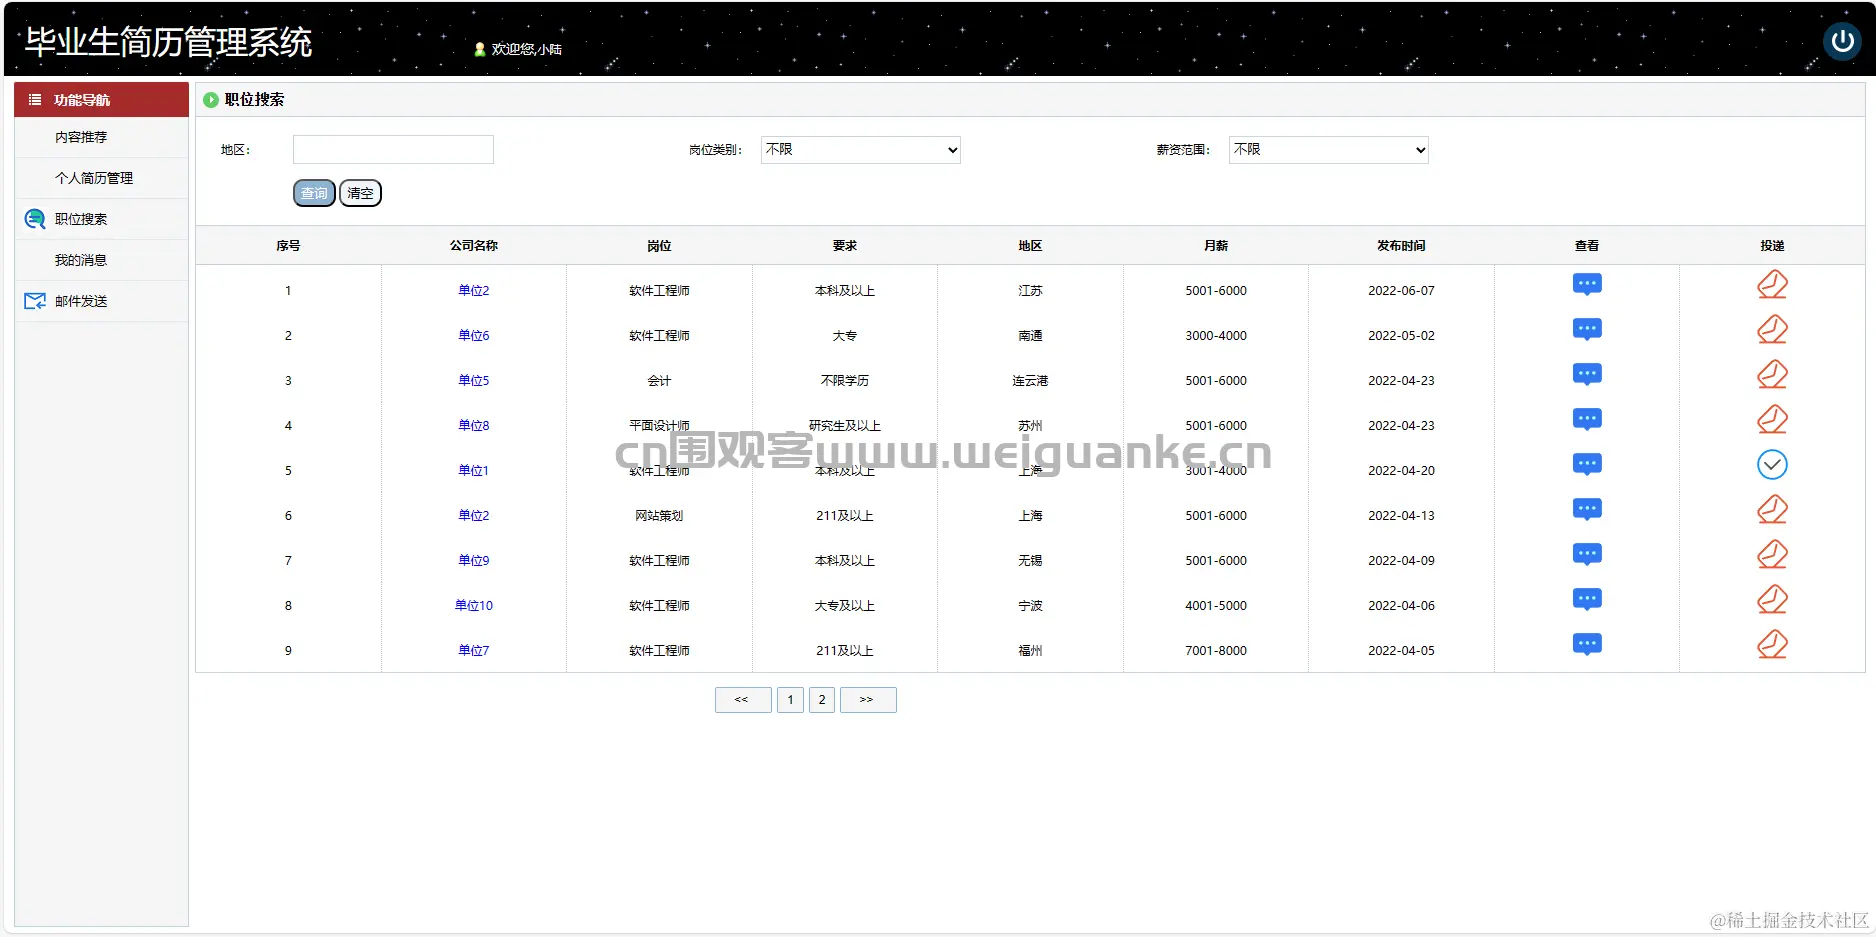Open 单位8 company link
The width and height of the screenshot is (1876, 937).
click(x=474, y=426)
